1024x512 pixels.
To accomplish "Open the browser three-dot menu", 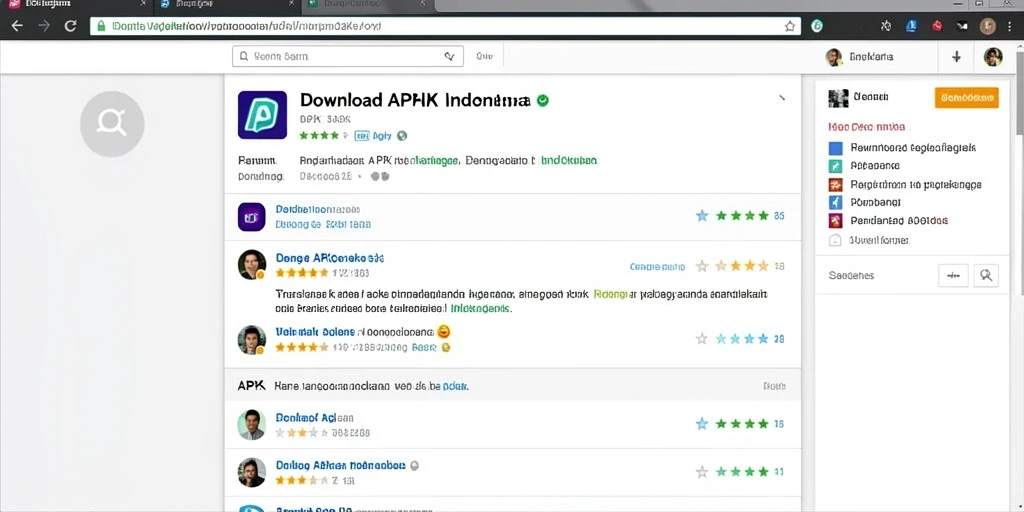I will click(1012, 26).
